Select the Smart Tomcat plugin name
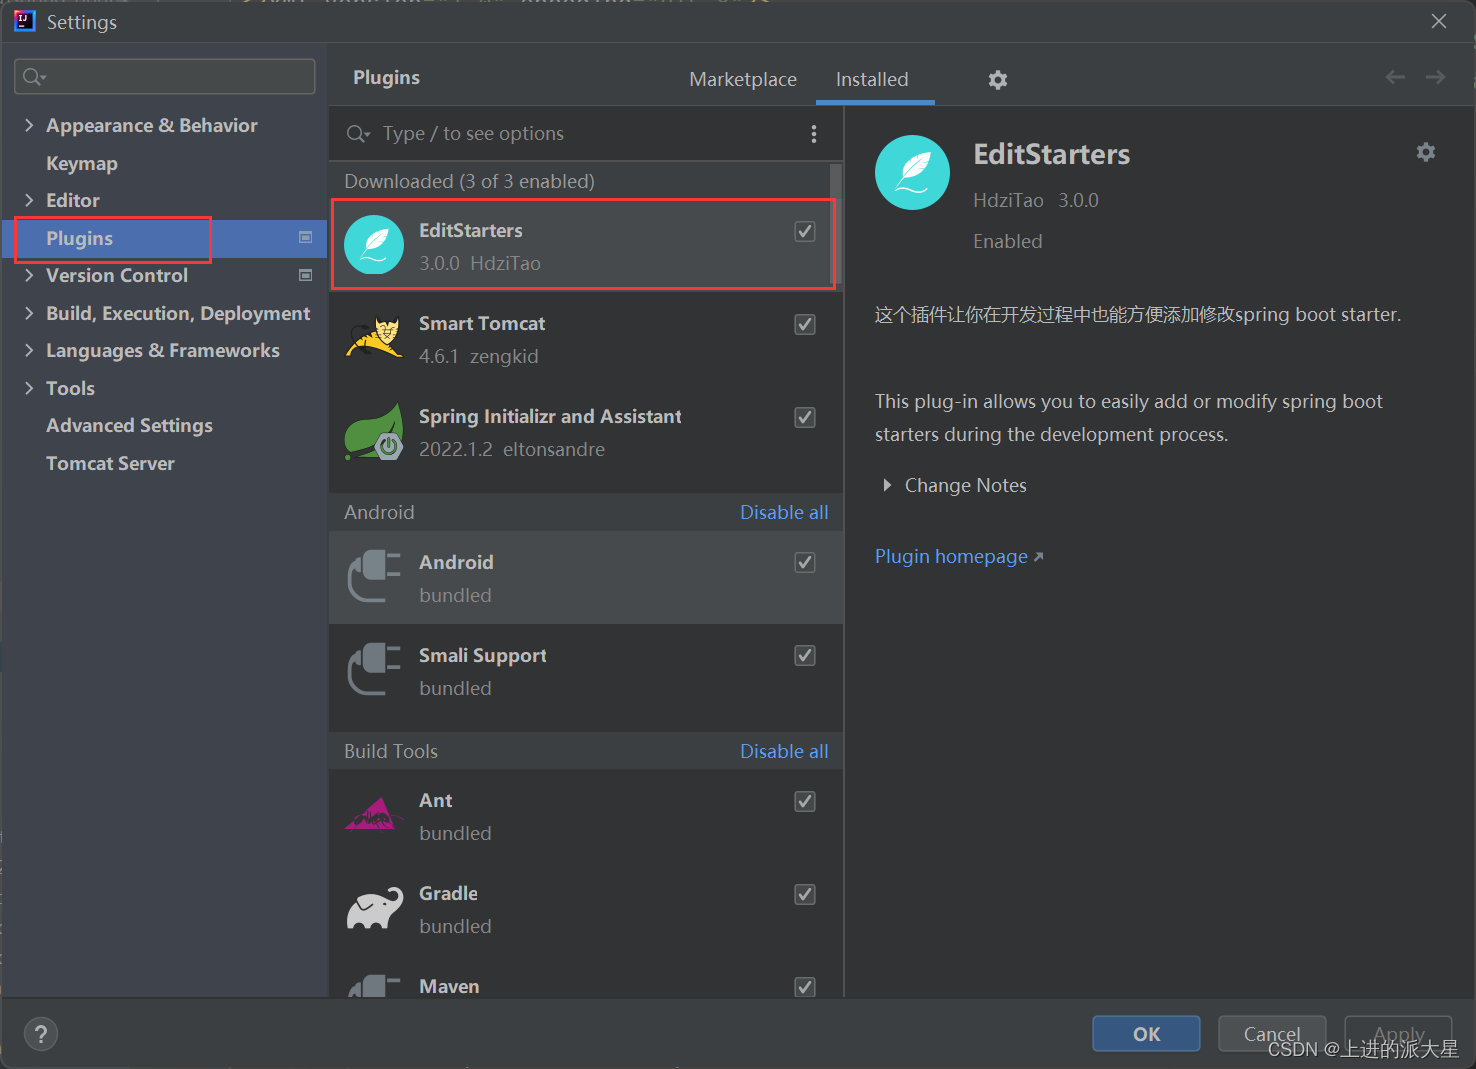The width and height of the screenshot is (1476, 1069). [482, 323]
